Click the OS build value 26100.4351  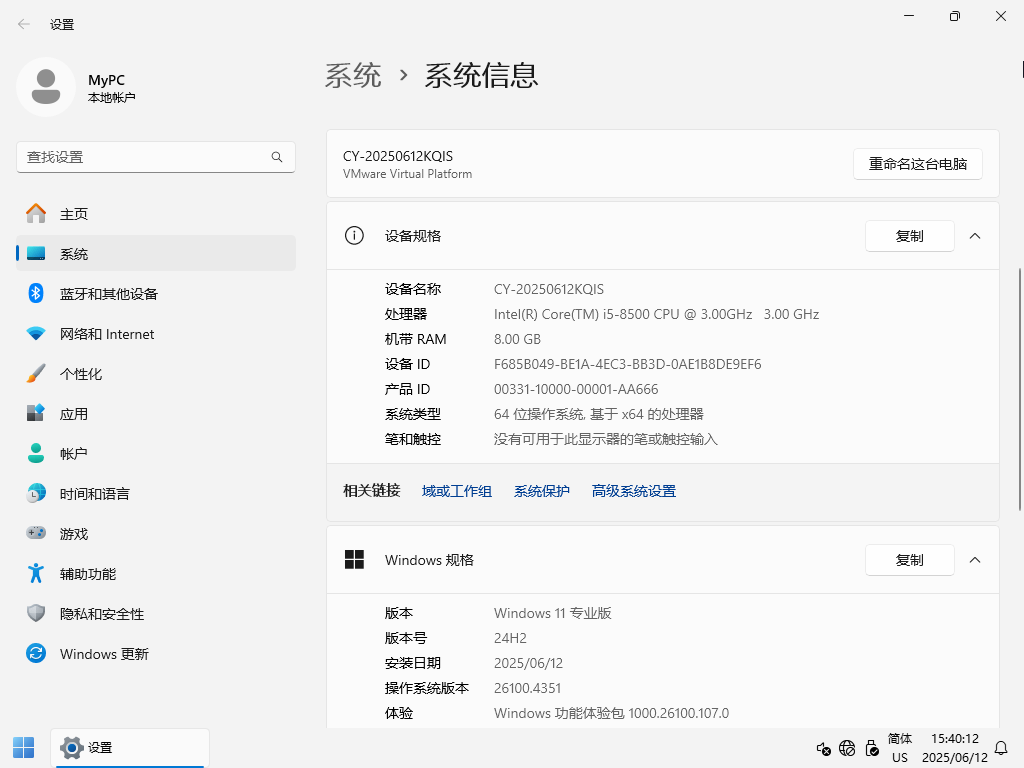pos(527,688)
